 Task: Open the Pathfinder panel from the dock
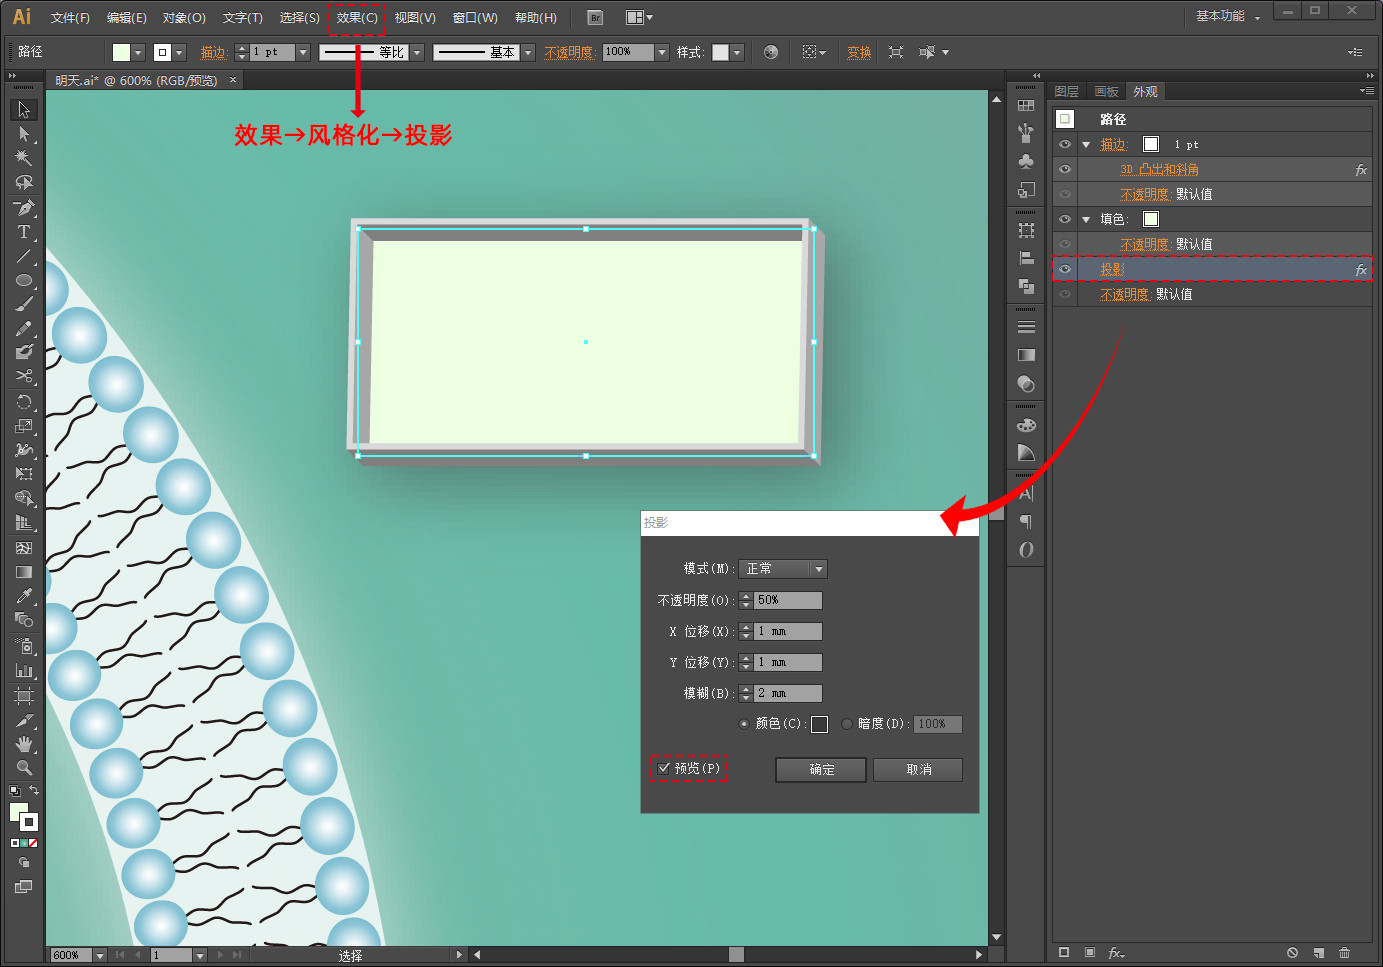(1026, 286)
